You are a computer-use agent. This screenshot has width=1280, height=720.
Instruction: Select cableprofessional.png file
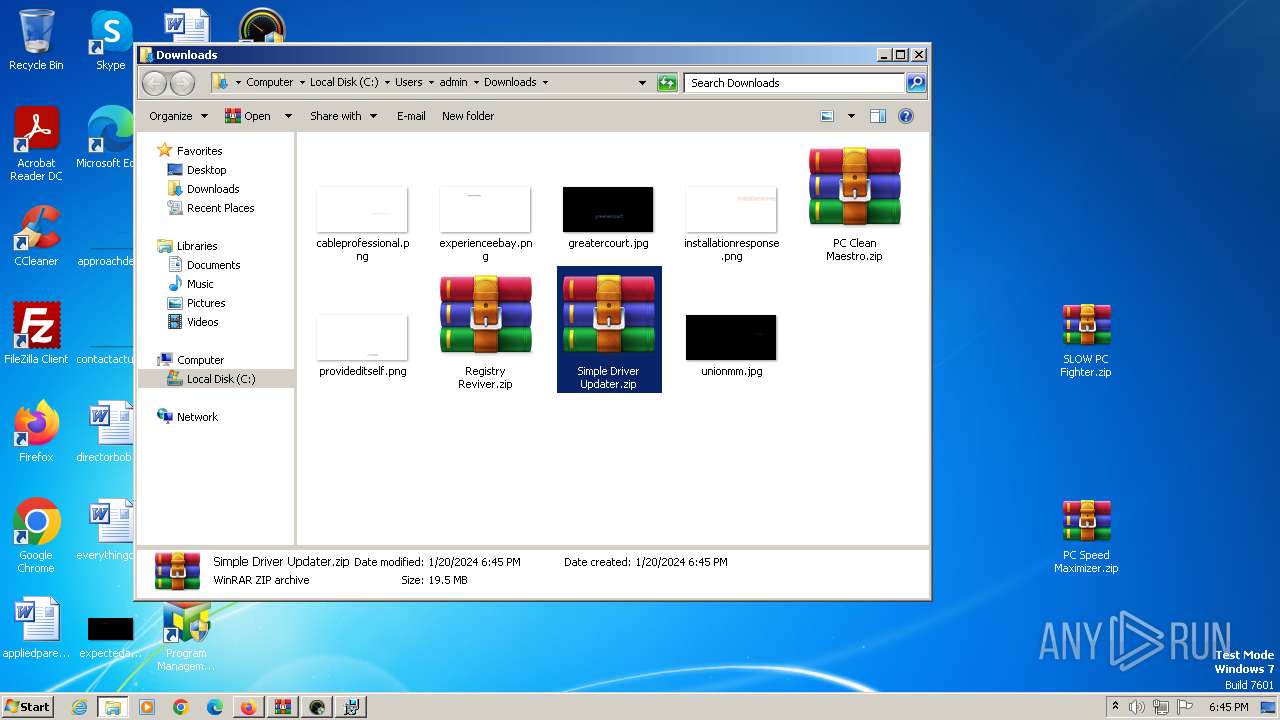click(362, 224)
